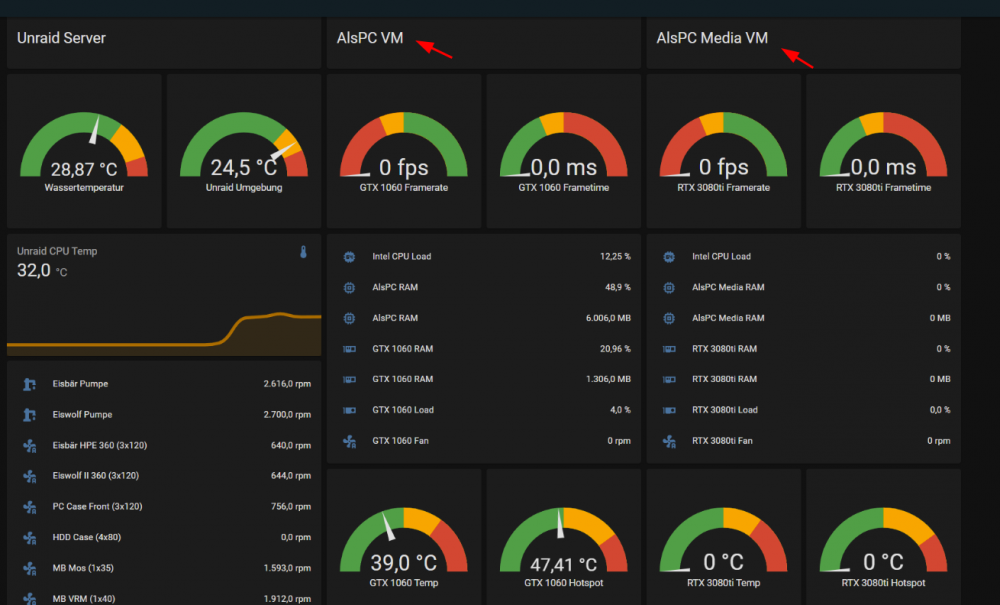Viewport: 1000px width, 605px height.
Task: Click the fan icon beside Eiswolf II 360
Action: [x=29, y=476]
